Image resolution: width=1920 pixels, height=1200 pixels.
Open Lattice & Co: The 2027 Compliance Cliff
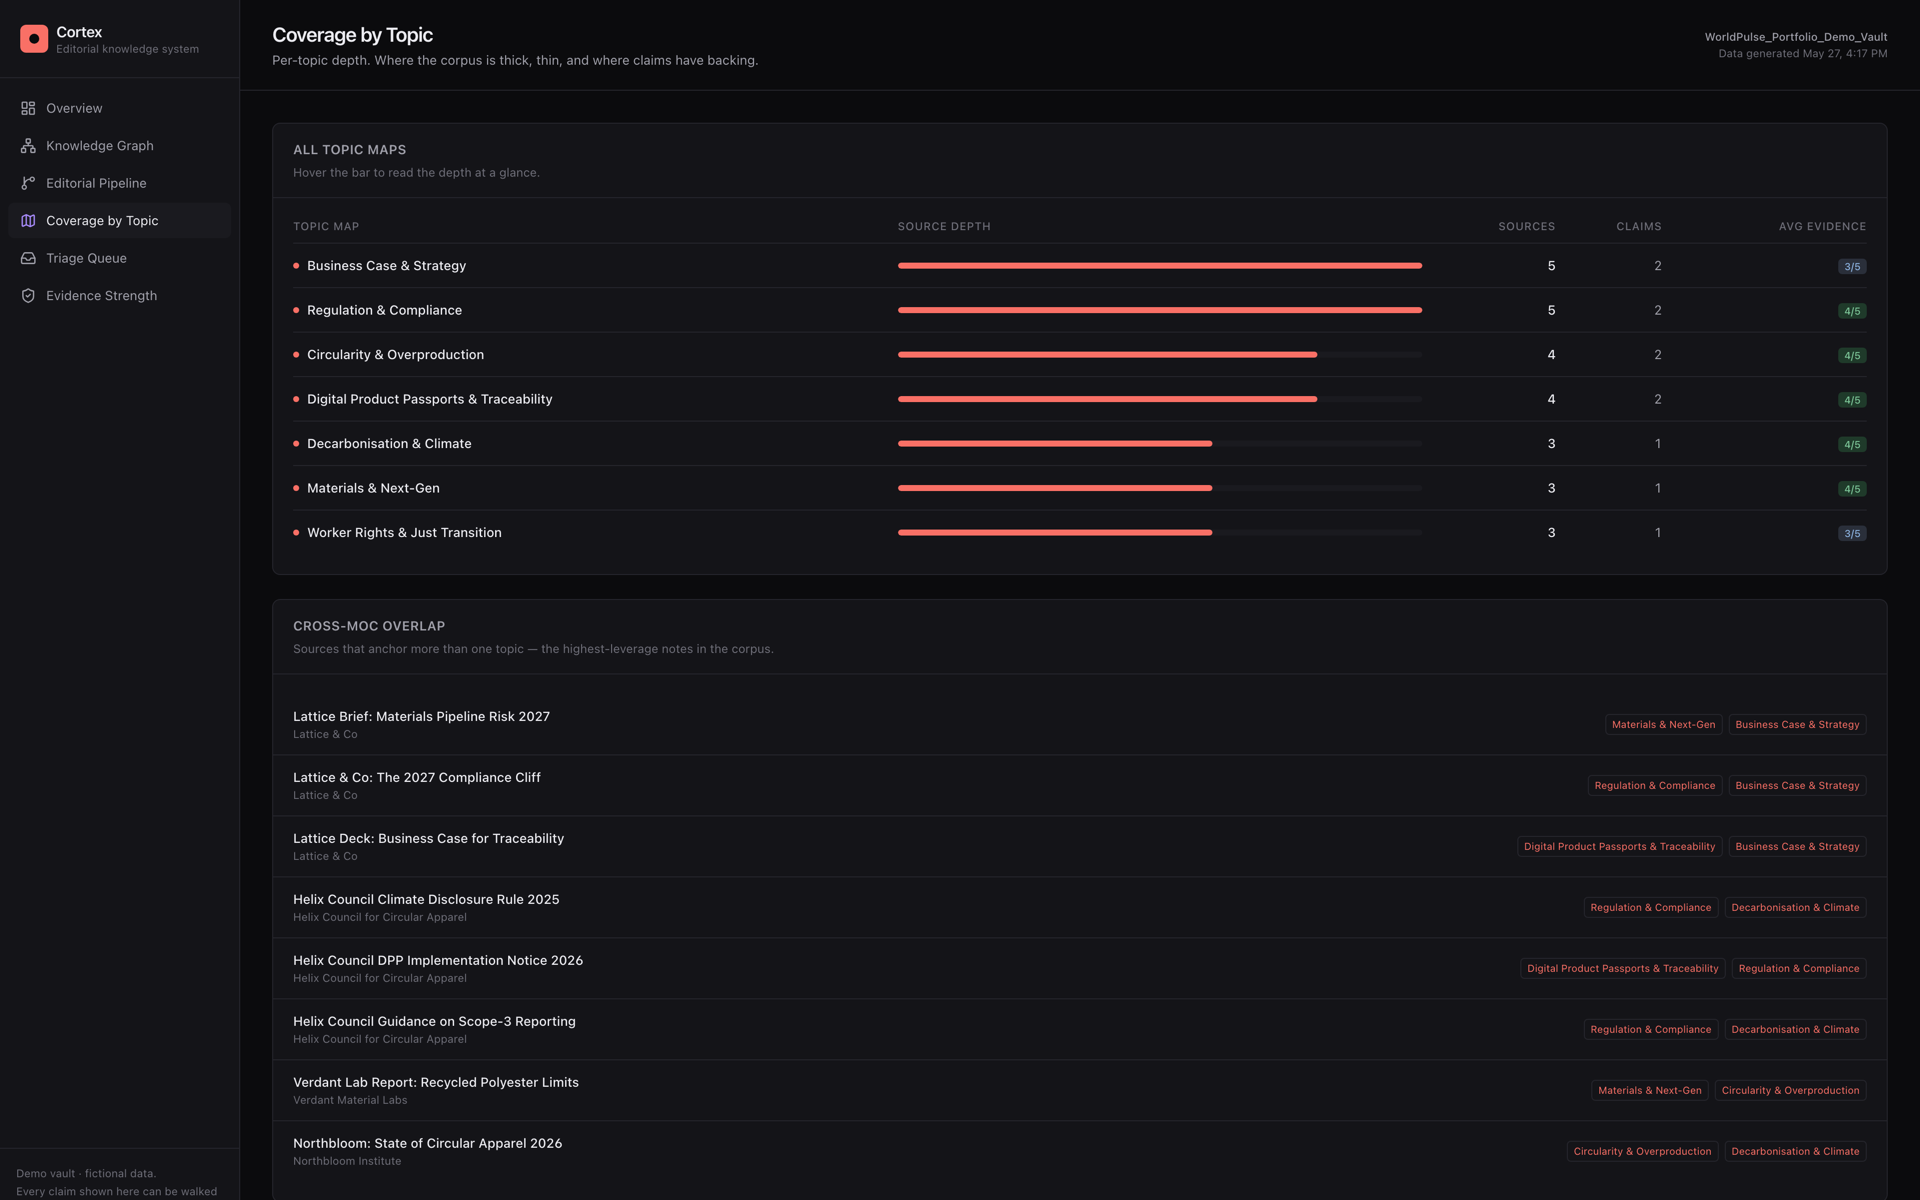tap(416, 778)
